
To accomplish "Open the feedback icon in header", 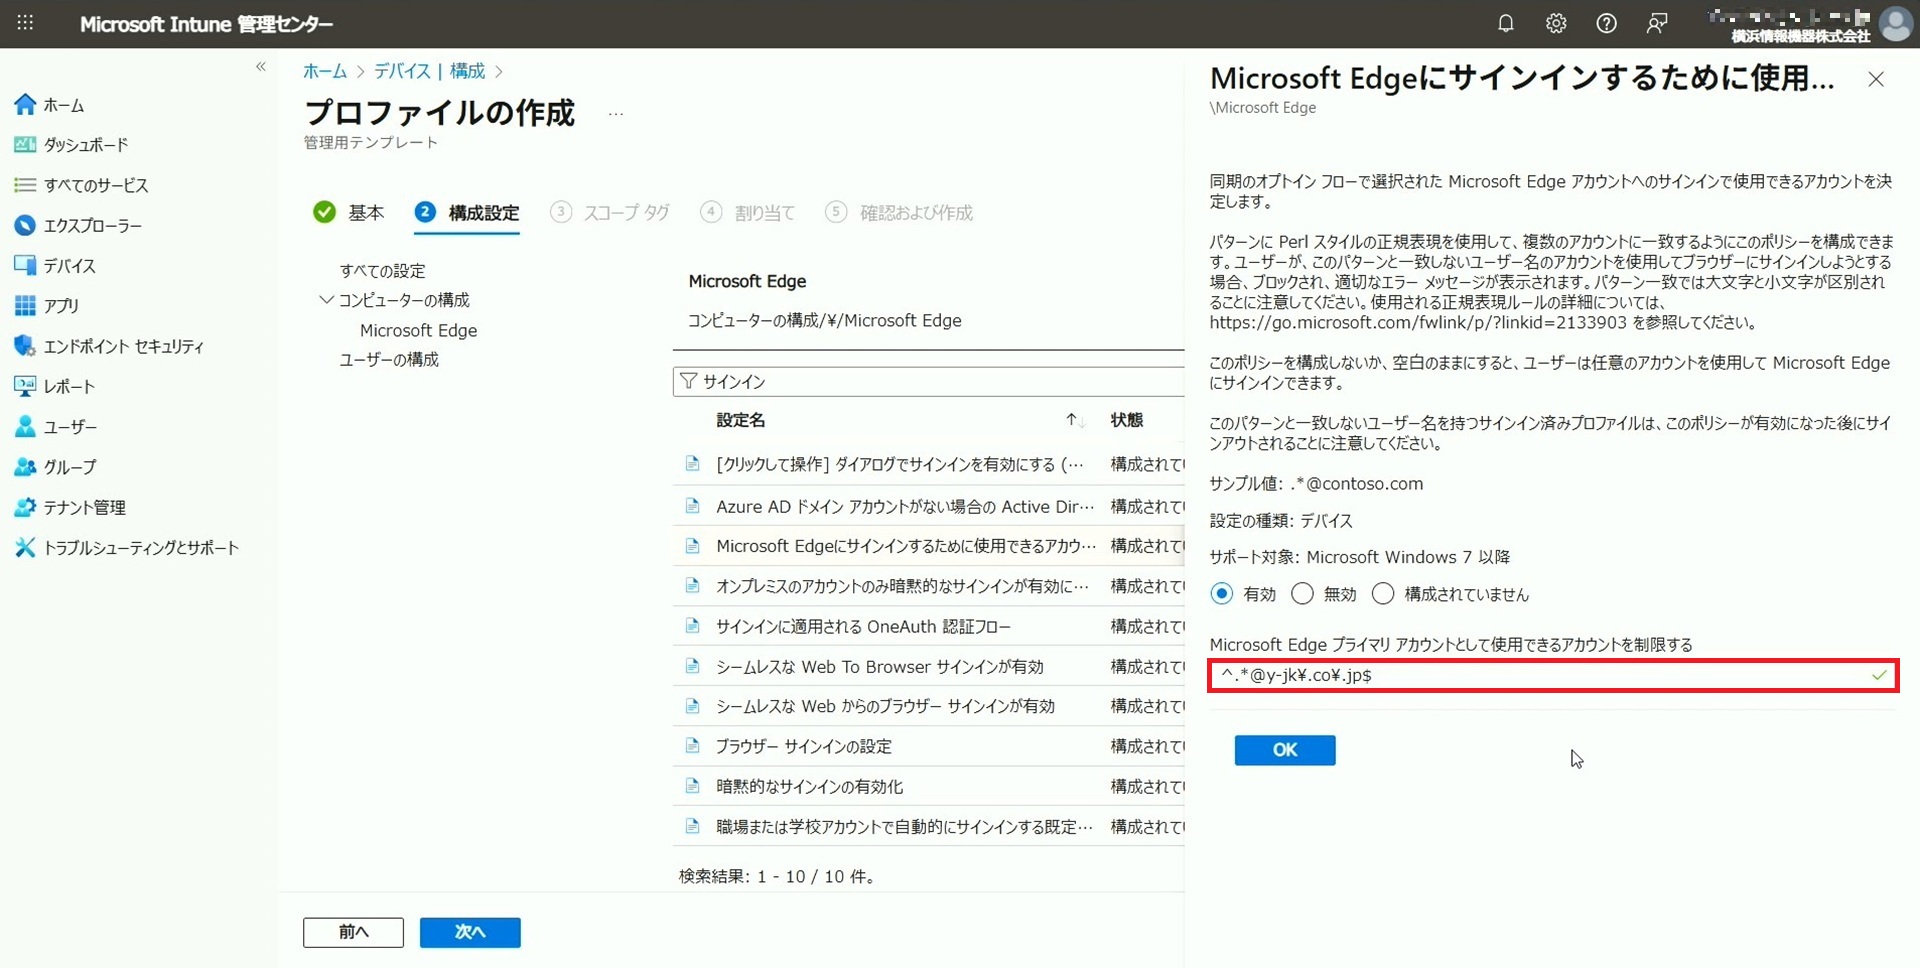I will coord(1657,23).
